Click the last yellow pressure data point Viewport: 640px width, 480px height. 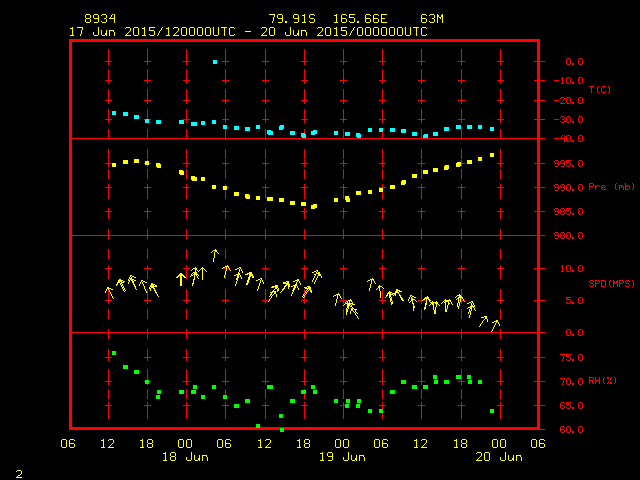coord(492,155)
